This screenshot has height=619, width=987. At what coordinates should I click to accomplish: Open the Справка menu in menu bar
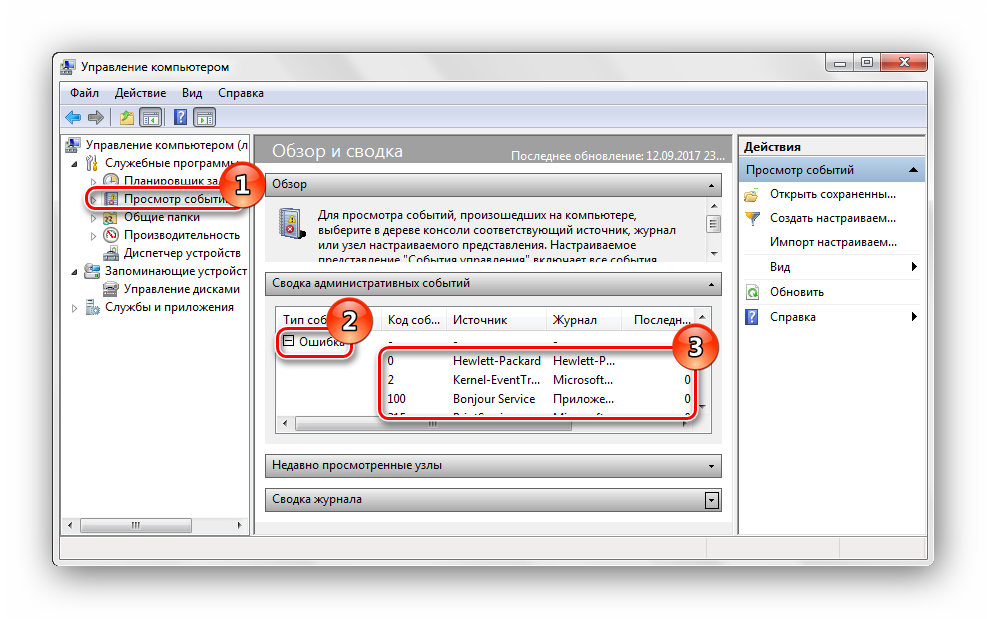click(241, 93)
